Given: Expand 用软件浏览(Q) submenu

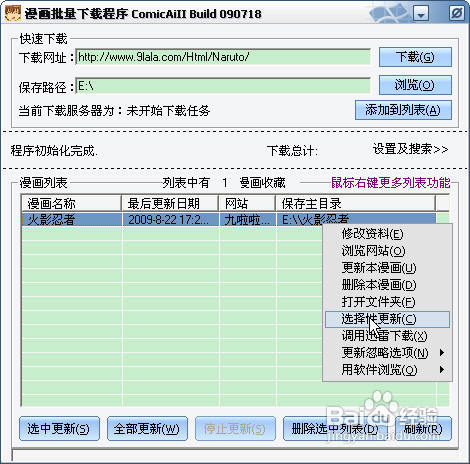Looking at the screenshot, I should pos(387,370).
